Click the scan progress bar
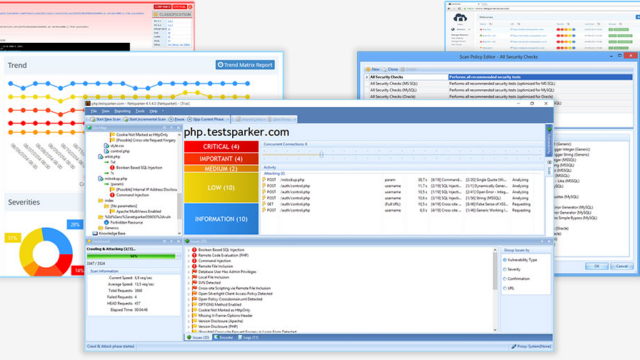This screenshot has width=640, height=360. (133, 256)
